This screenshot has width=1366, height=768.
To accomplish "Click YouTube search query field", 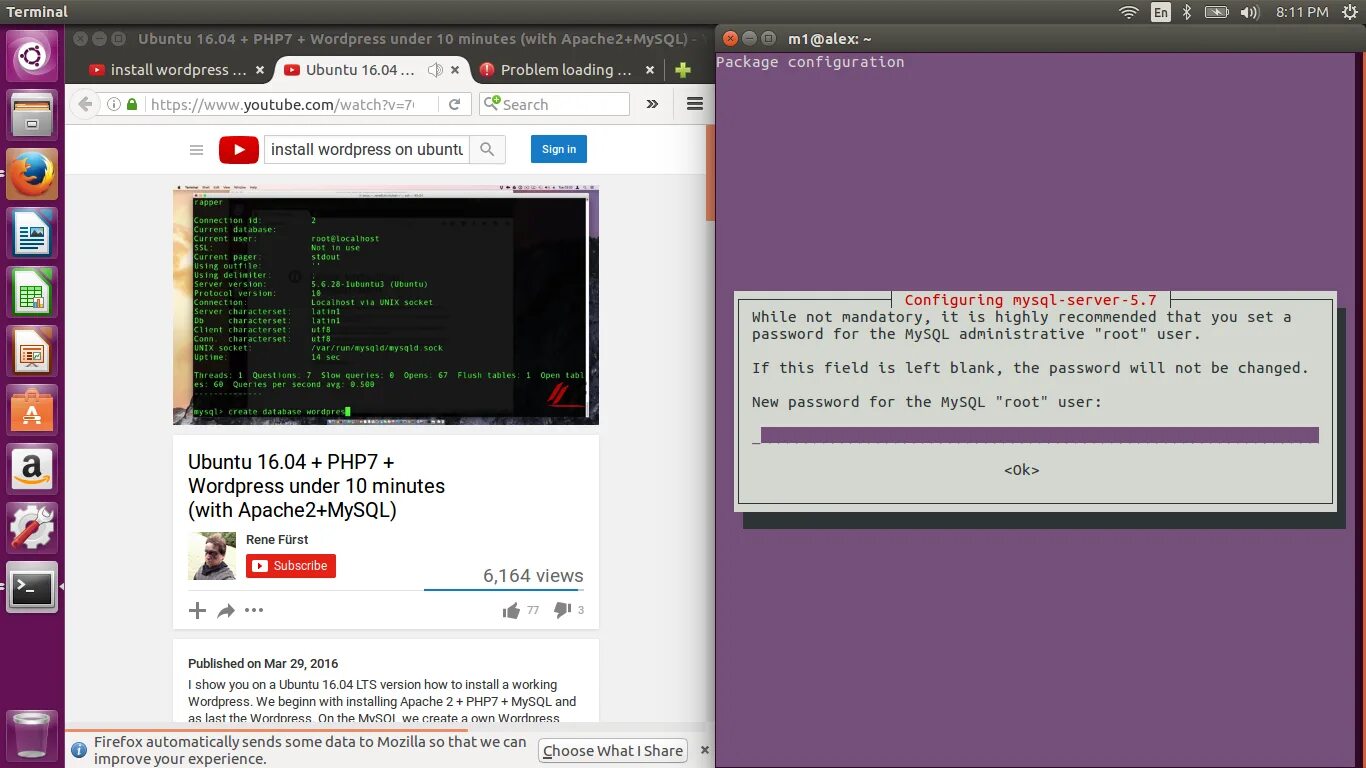I will [x=367, y=150].
